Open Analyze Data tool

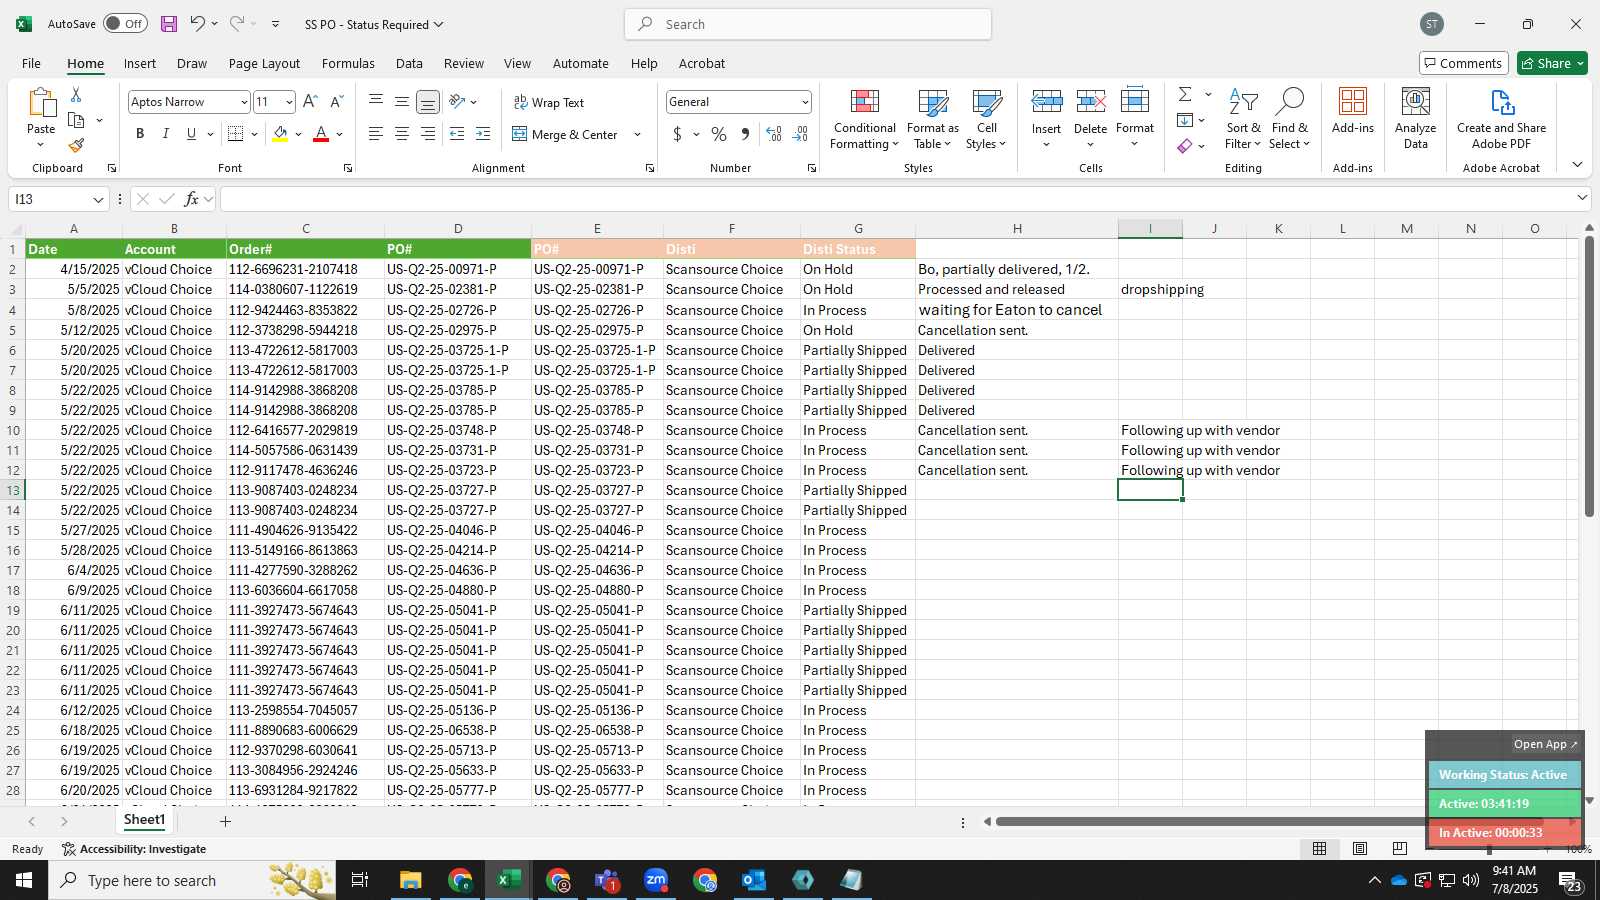click(x=1415, y=119)
